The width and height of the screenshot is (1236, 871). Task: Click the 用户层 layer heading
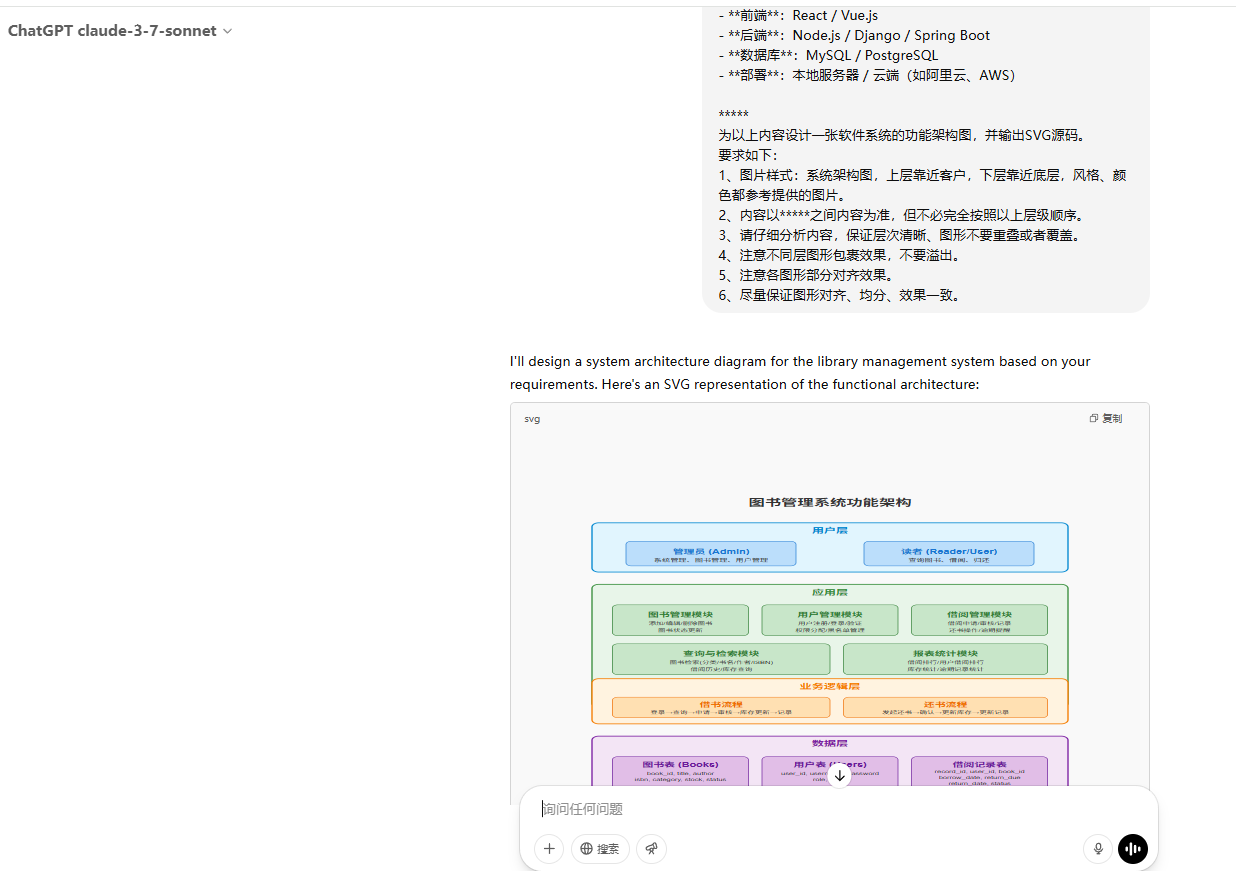click(x=830, y=530)
